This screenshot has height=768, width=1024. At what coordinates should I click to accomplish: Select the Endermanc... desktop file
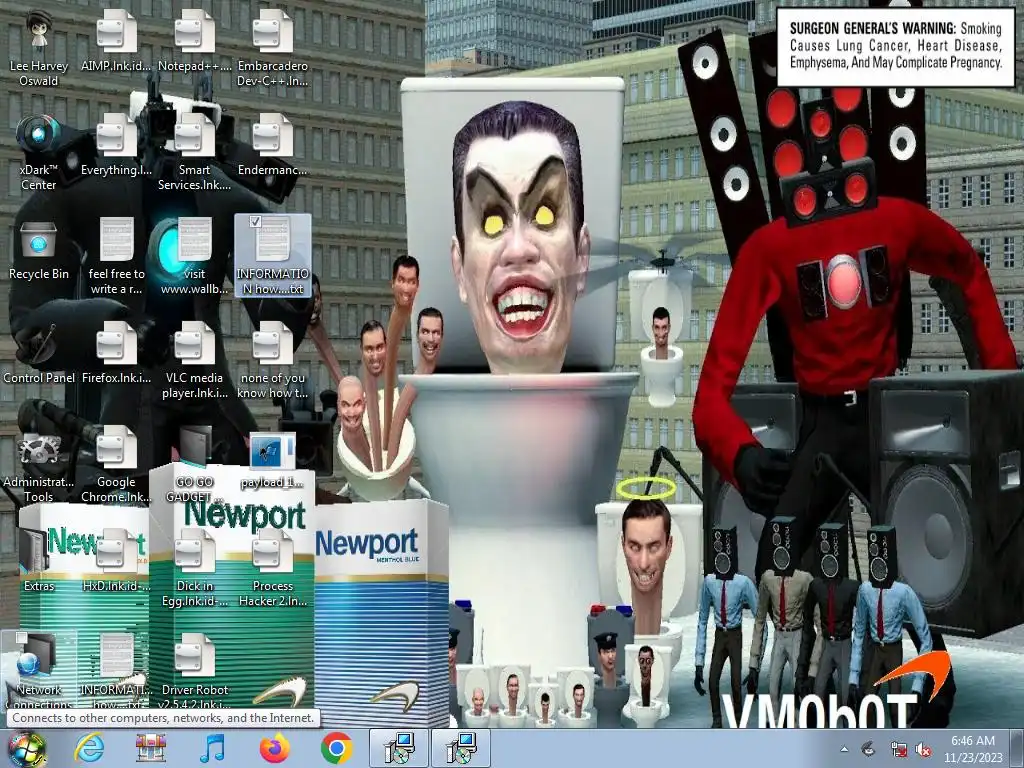click(272, 145)
